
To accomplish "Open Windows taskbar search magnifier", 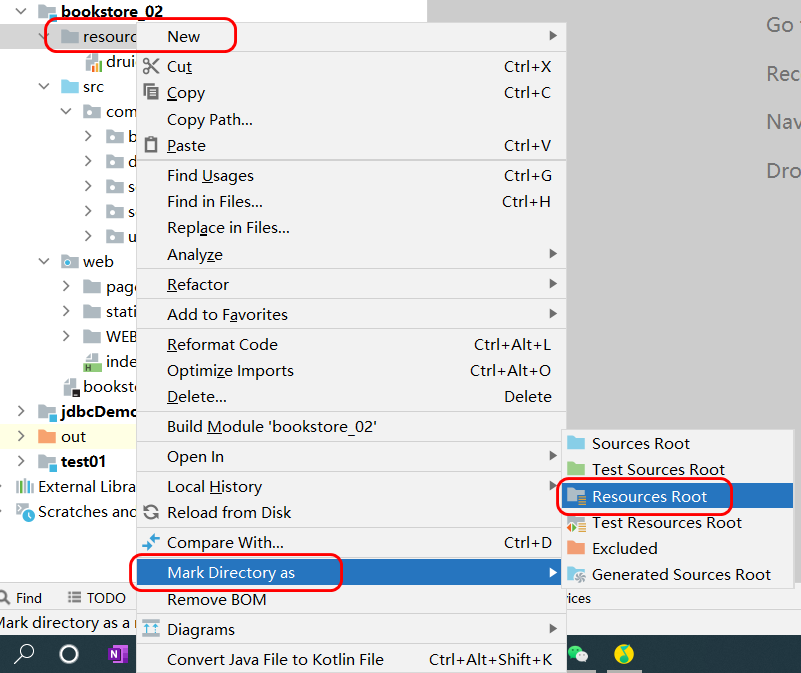I will [x=23, y=654].
